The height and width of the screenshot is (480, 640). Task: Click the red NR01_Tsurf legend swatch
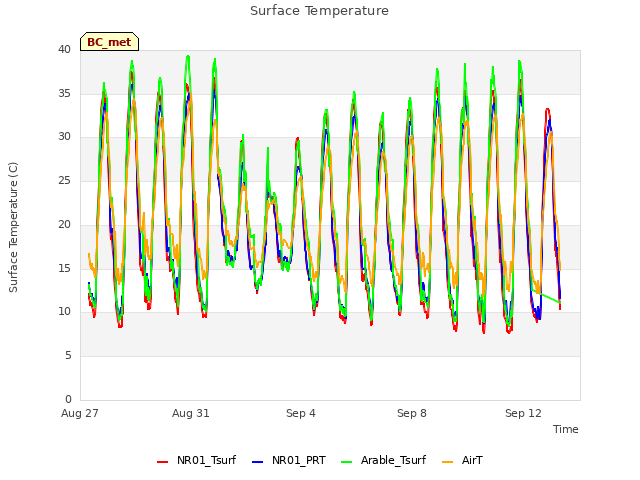coord(162,462)
